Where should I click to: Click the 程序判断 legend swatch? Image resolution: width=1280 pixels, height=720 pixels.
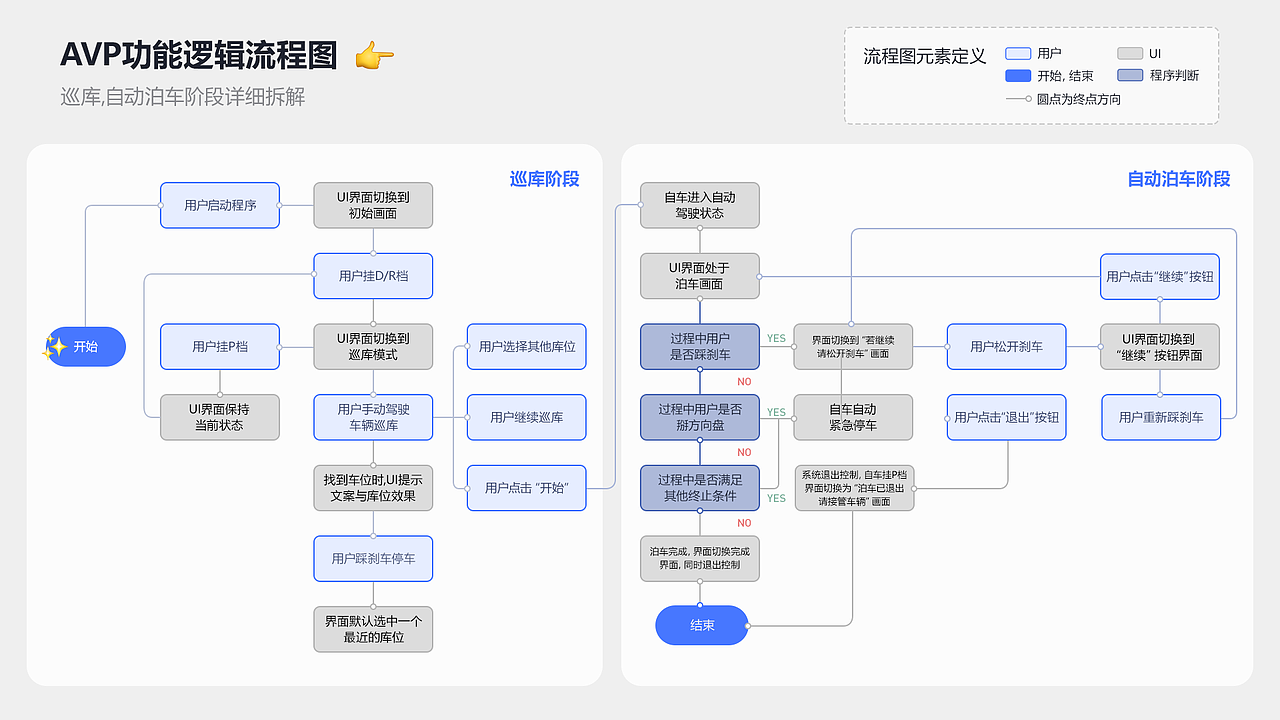[1128, 75]
